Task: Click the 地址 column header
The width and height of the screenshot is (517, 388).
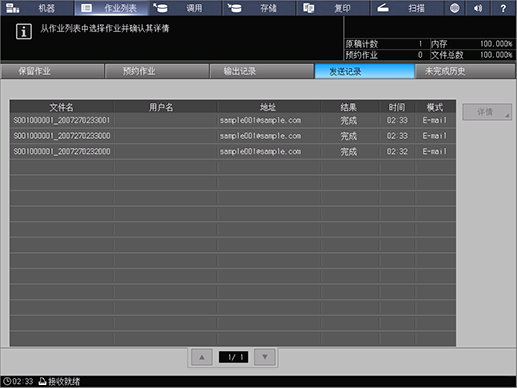Action: point(269,107)
